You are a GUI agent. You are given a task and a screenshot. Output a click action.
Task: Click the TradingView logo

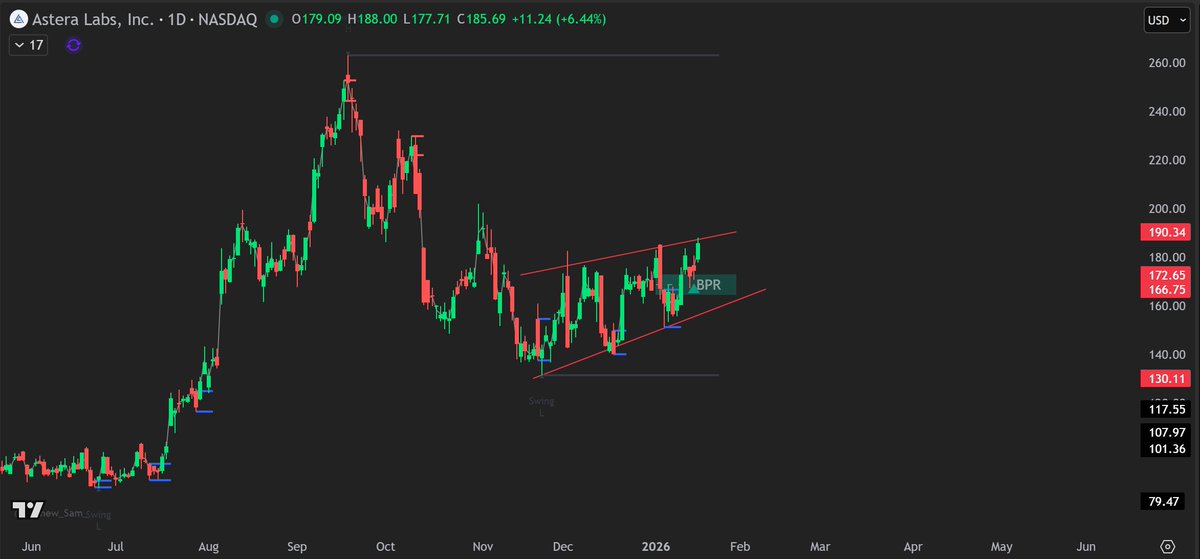(x=28, y=509)
